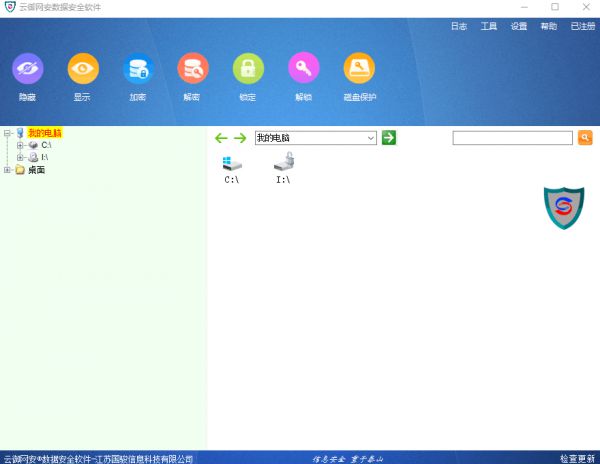600x464 pixels.
Task: Click the 隐藏 (Hide) toolbar icon
Action: (x=28, y=68)
